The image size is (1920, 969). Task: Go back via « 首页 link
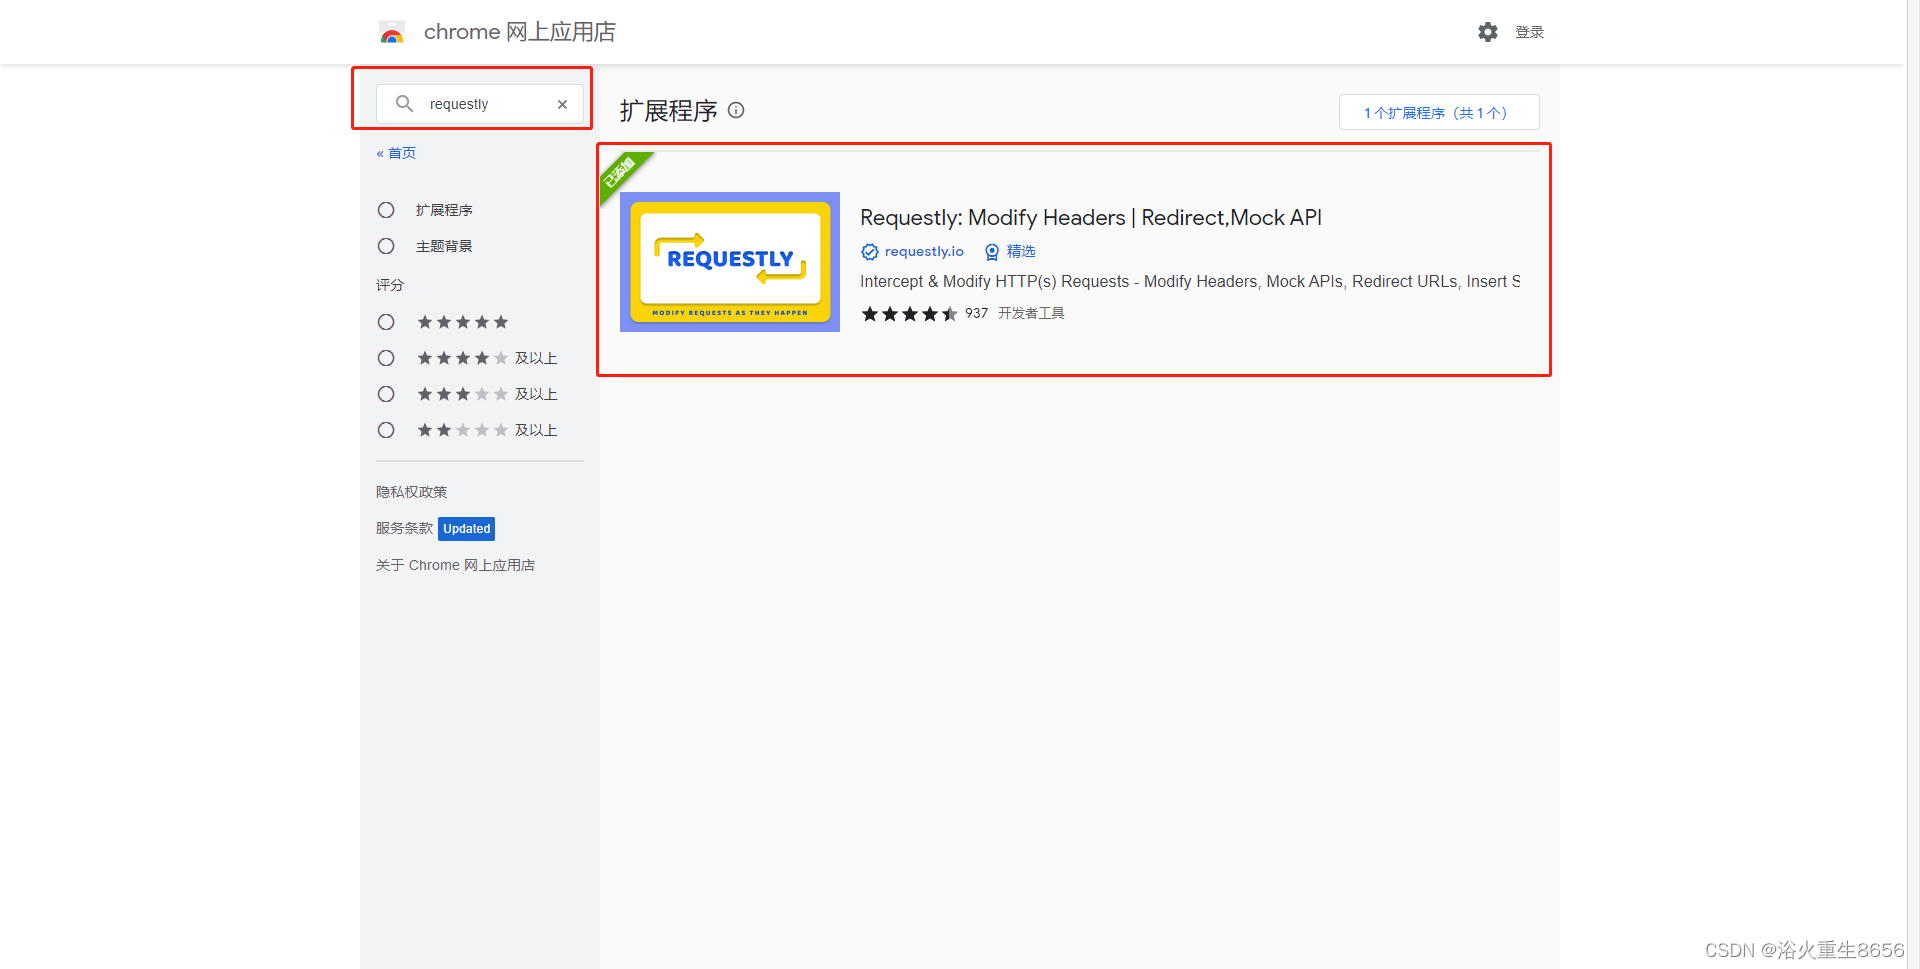(396, 153)
